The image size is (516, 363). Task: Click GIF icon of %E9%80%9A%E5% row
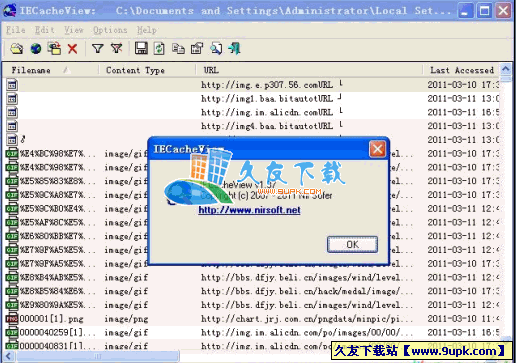[12, 305]
